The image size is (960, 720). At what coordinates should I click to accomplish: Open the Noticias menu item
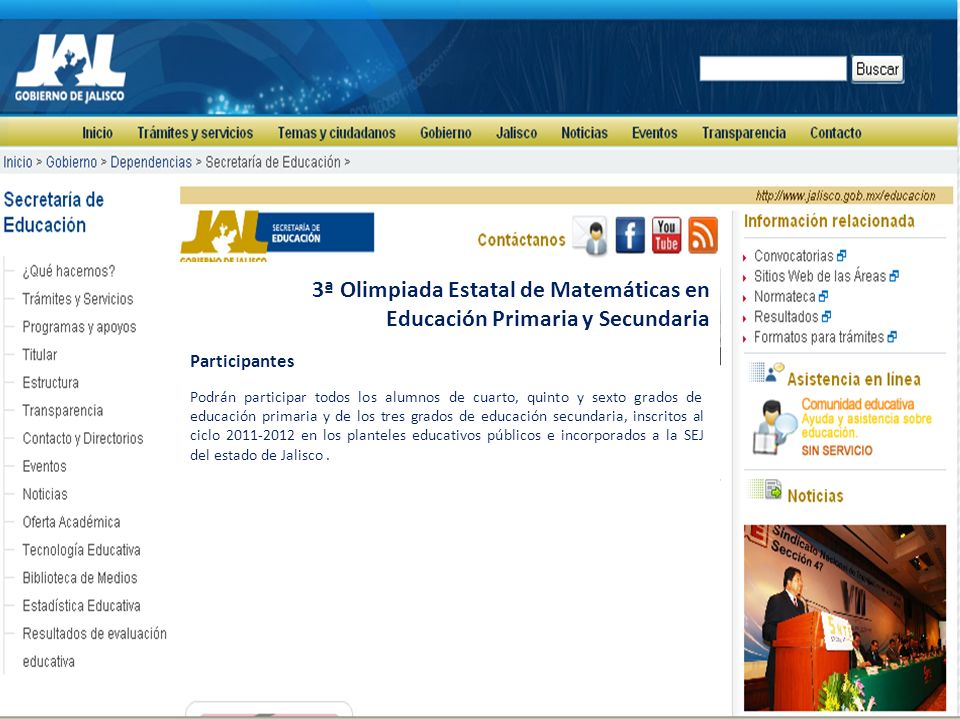point(585,133)
